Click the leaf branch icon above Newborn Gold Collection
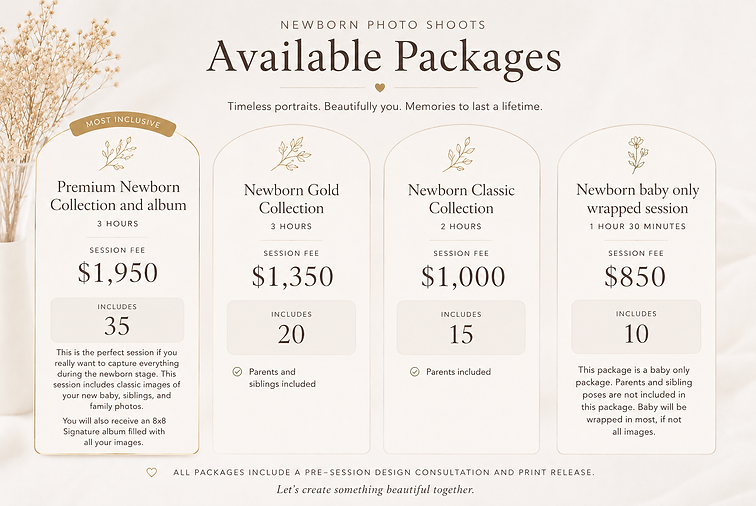This screenshot has width=756, height=506. pos(291,154)
